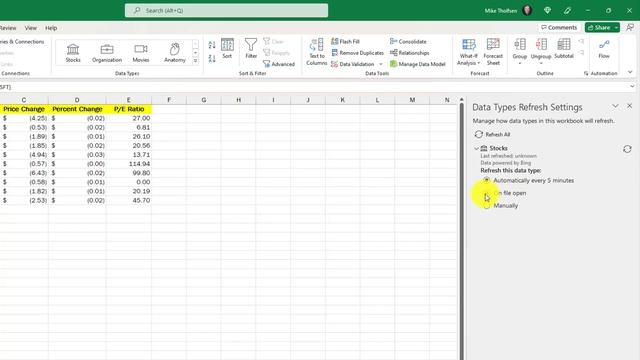Open Group dropdown menu
Image resolution: width=640 pixels, height=360 pixels.
coord(520,64)
